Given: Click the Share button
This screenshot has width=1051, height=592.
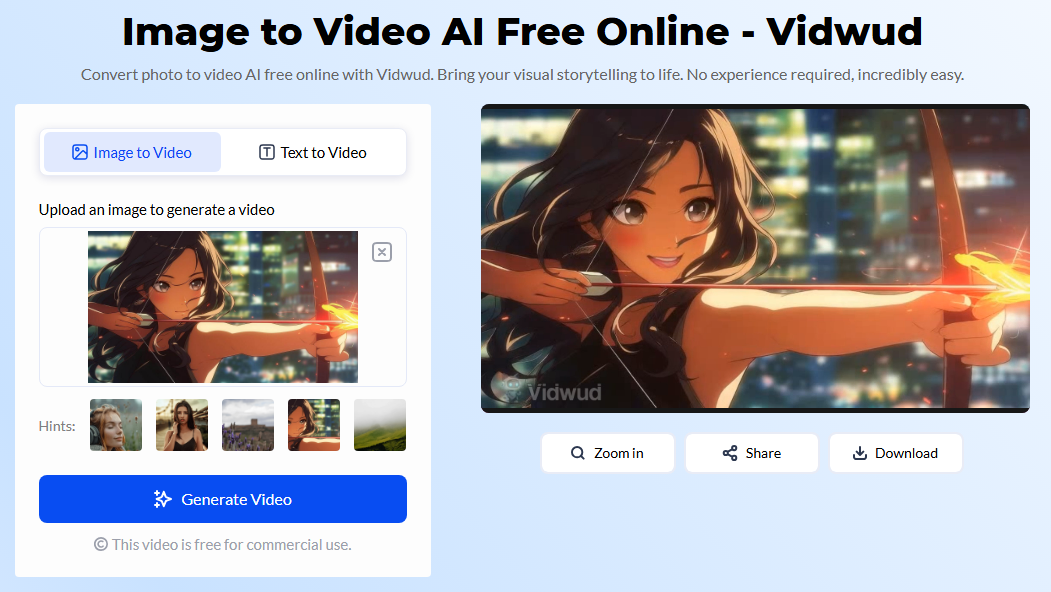Looking at the screenshot, I should 751,453.
